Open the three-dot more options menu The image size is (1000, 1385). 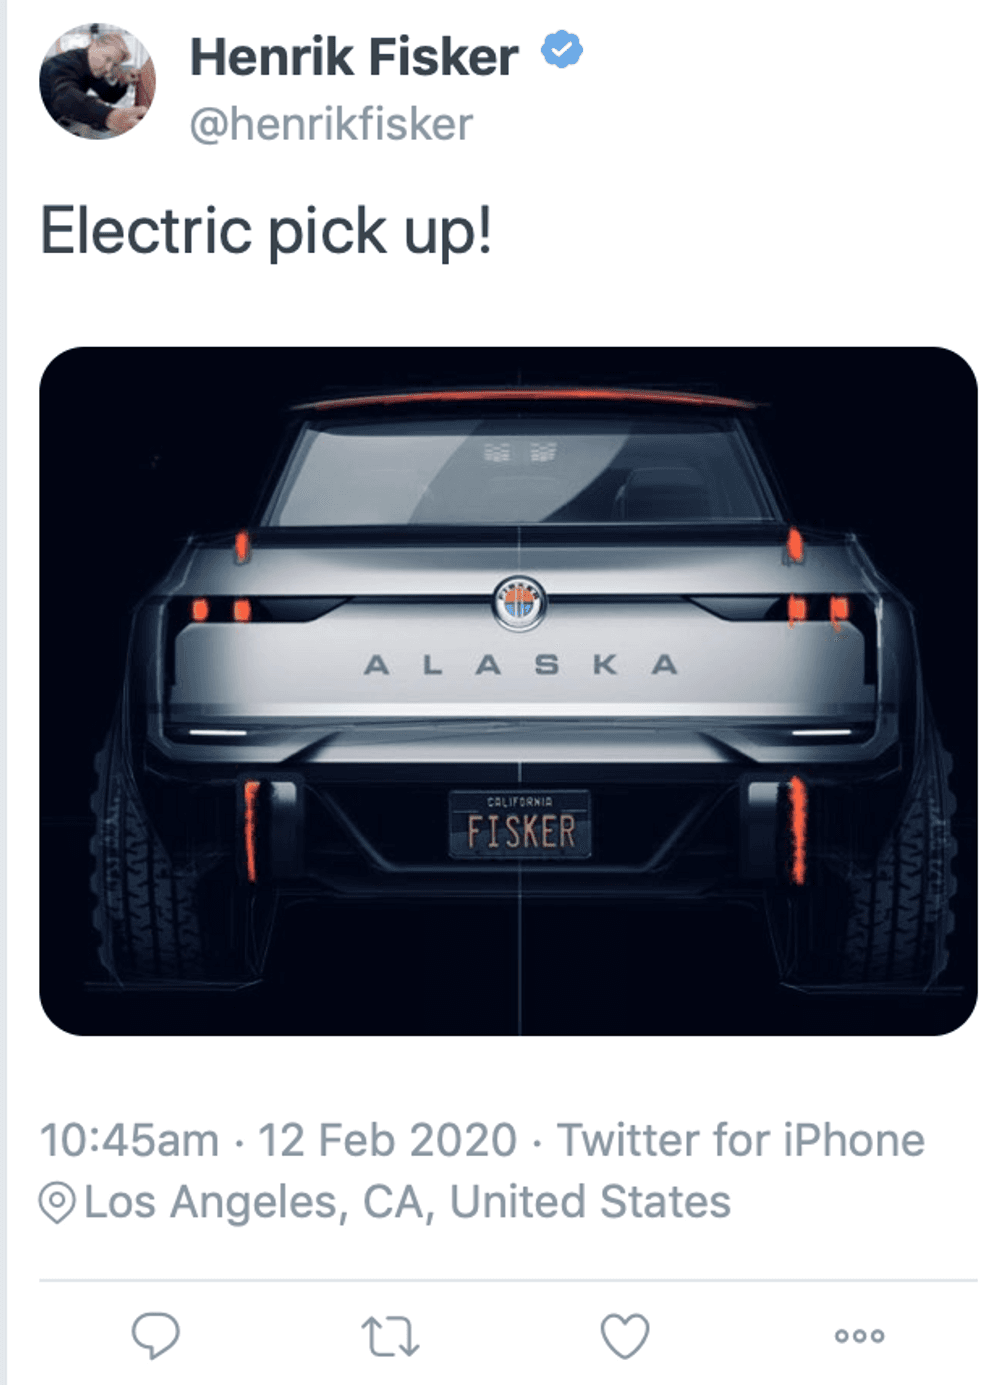point(860,1336)
